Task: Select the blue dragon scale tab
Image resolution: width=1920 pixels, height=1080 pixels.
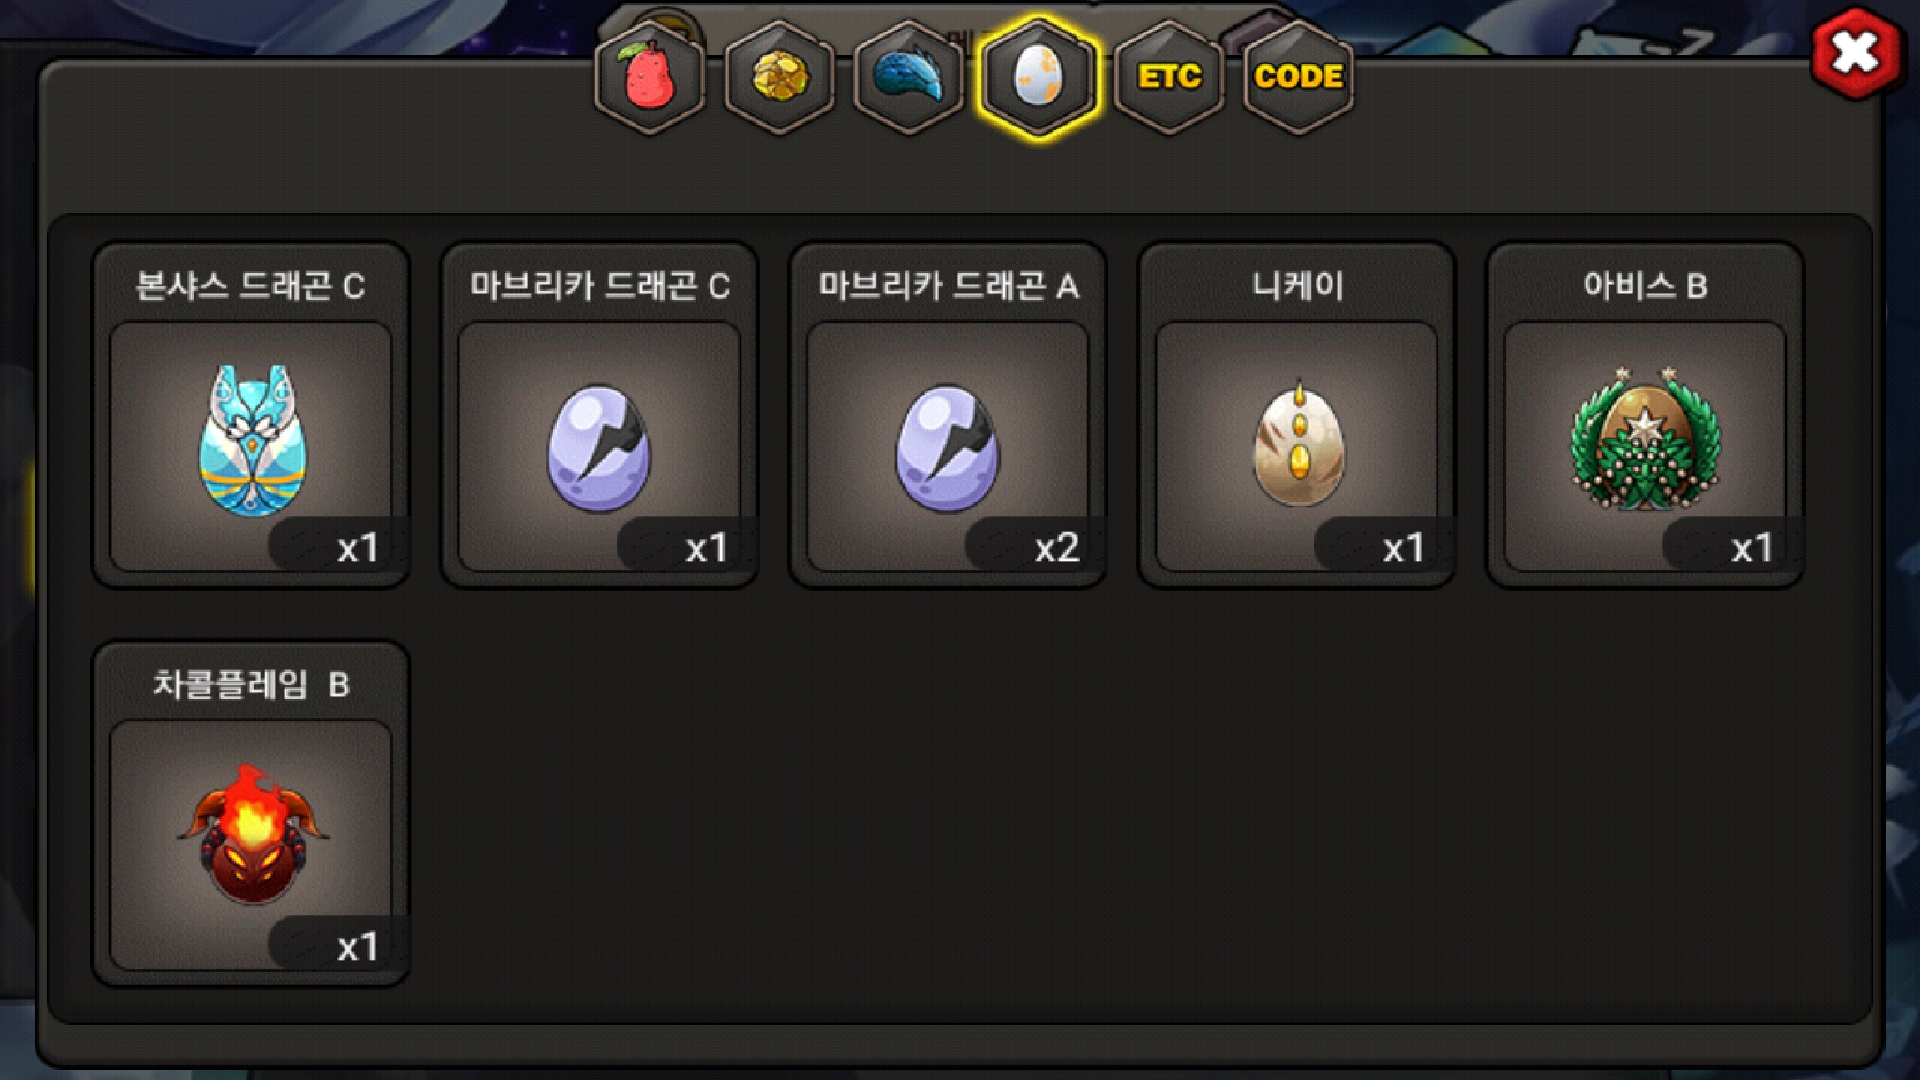Action: pyautogui.click(x=908, y=77)
